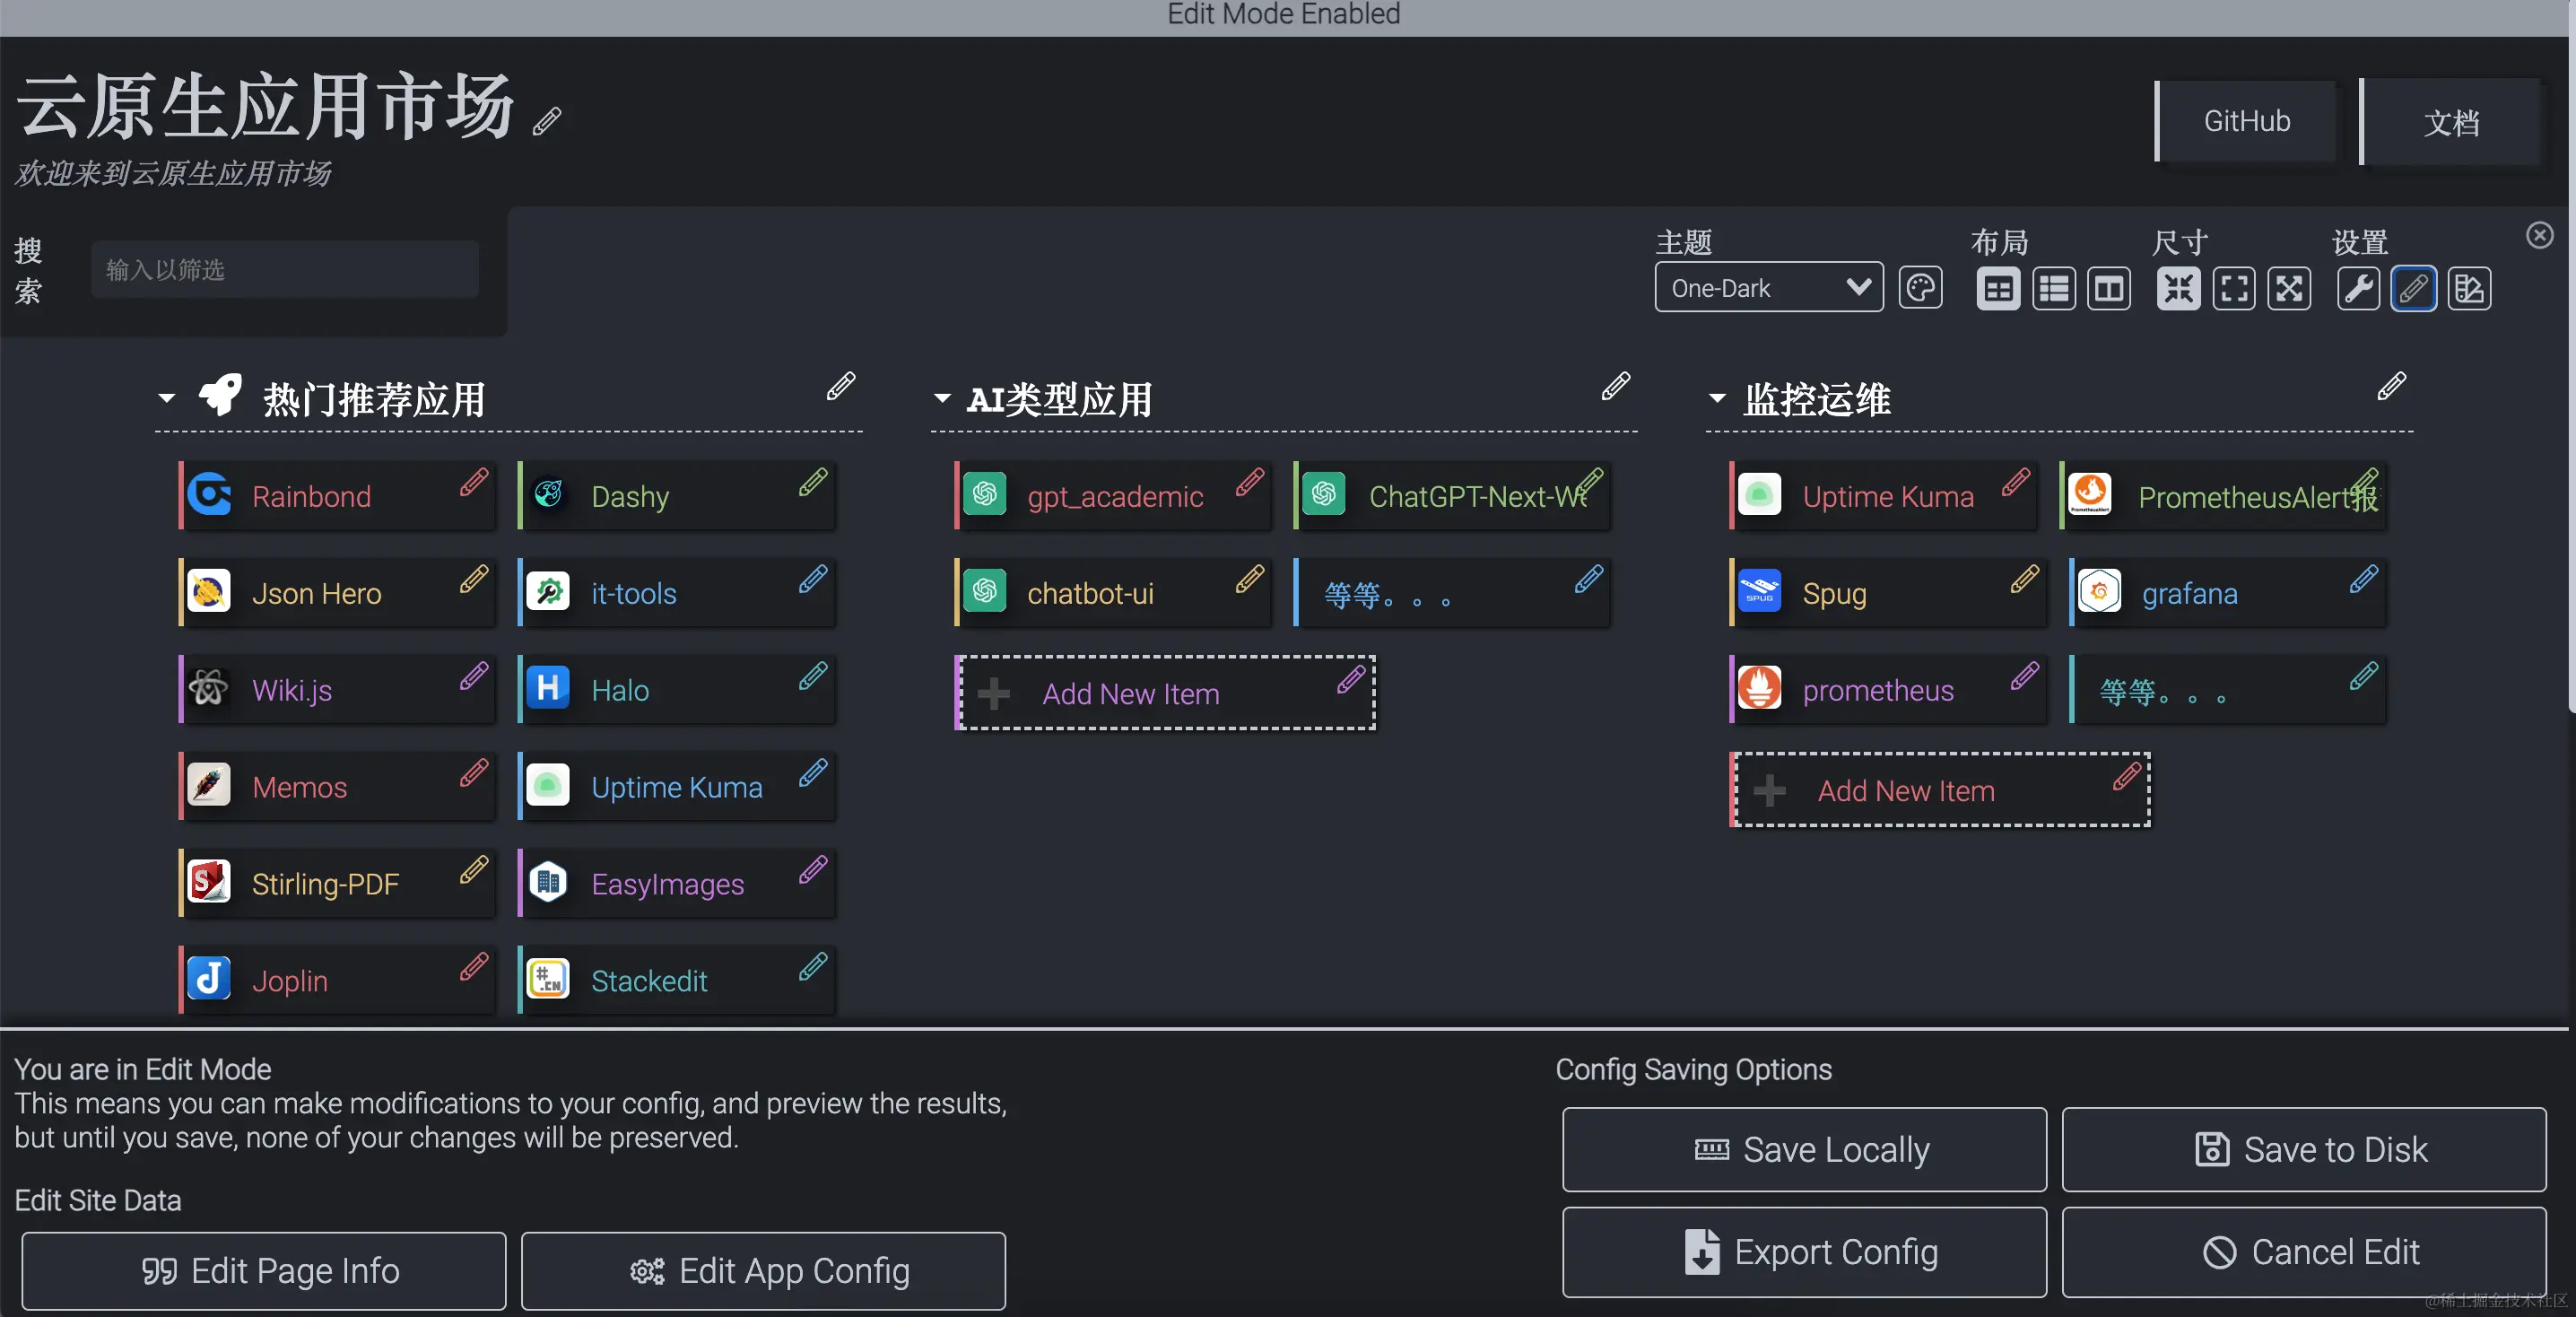This screenshot has height=1317, width=2576.
Task: Edit the grafana item
Action: pos(2364,579)
